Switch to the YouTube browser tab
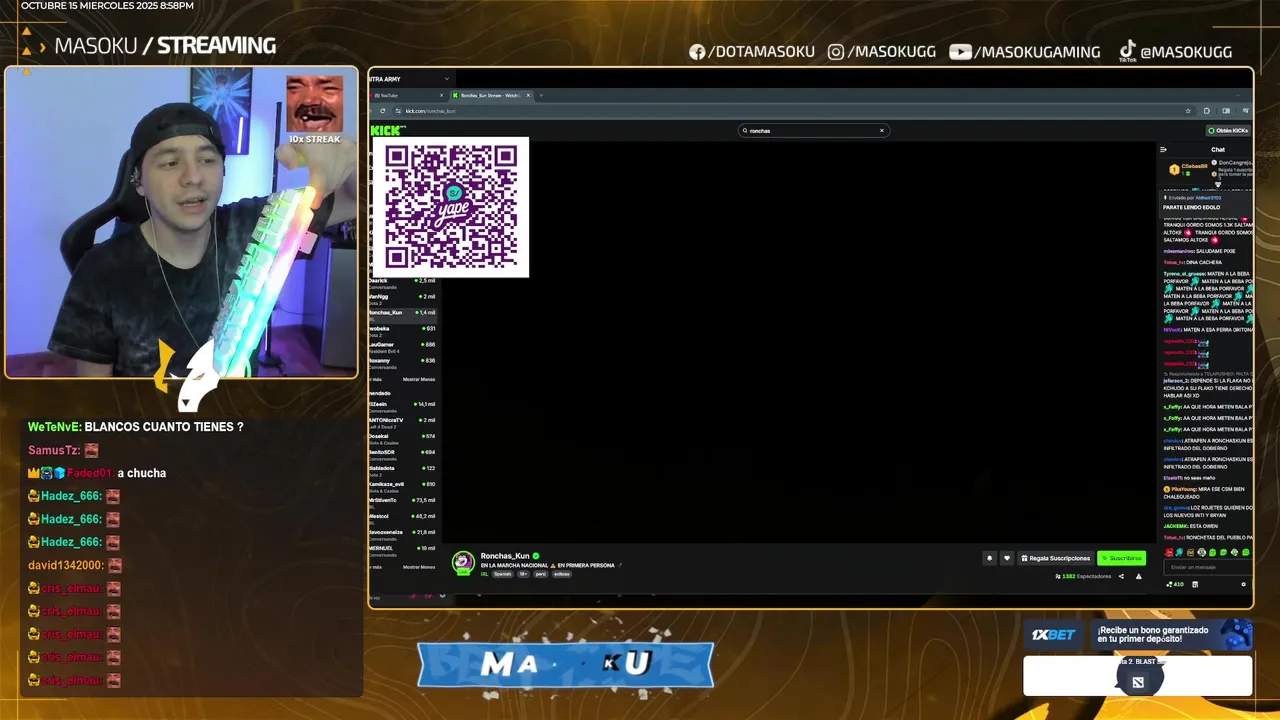 point(405,95)
